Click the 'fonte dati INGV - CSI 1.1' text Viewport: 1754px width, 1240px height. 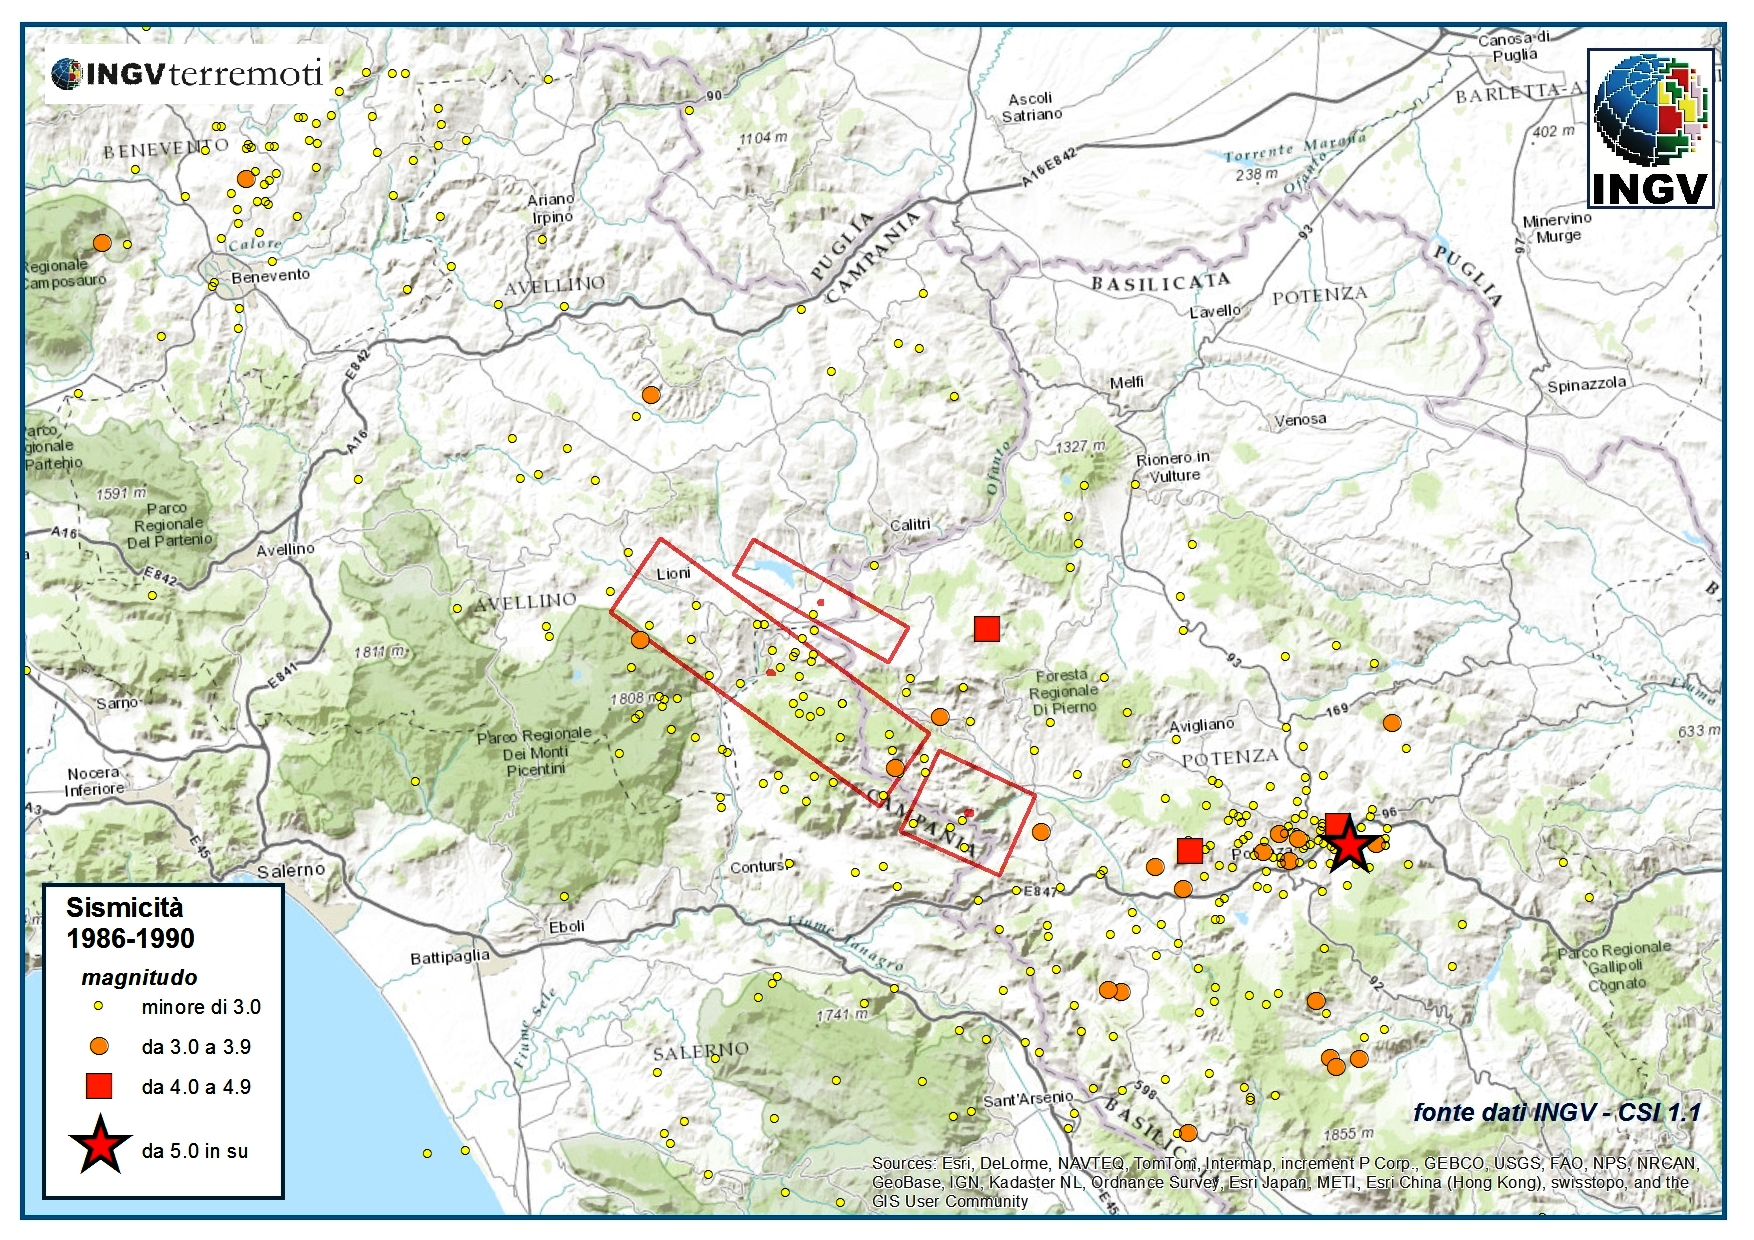point(1556,1112)
